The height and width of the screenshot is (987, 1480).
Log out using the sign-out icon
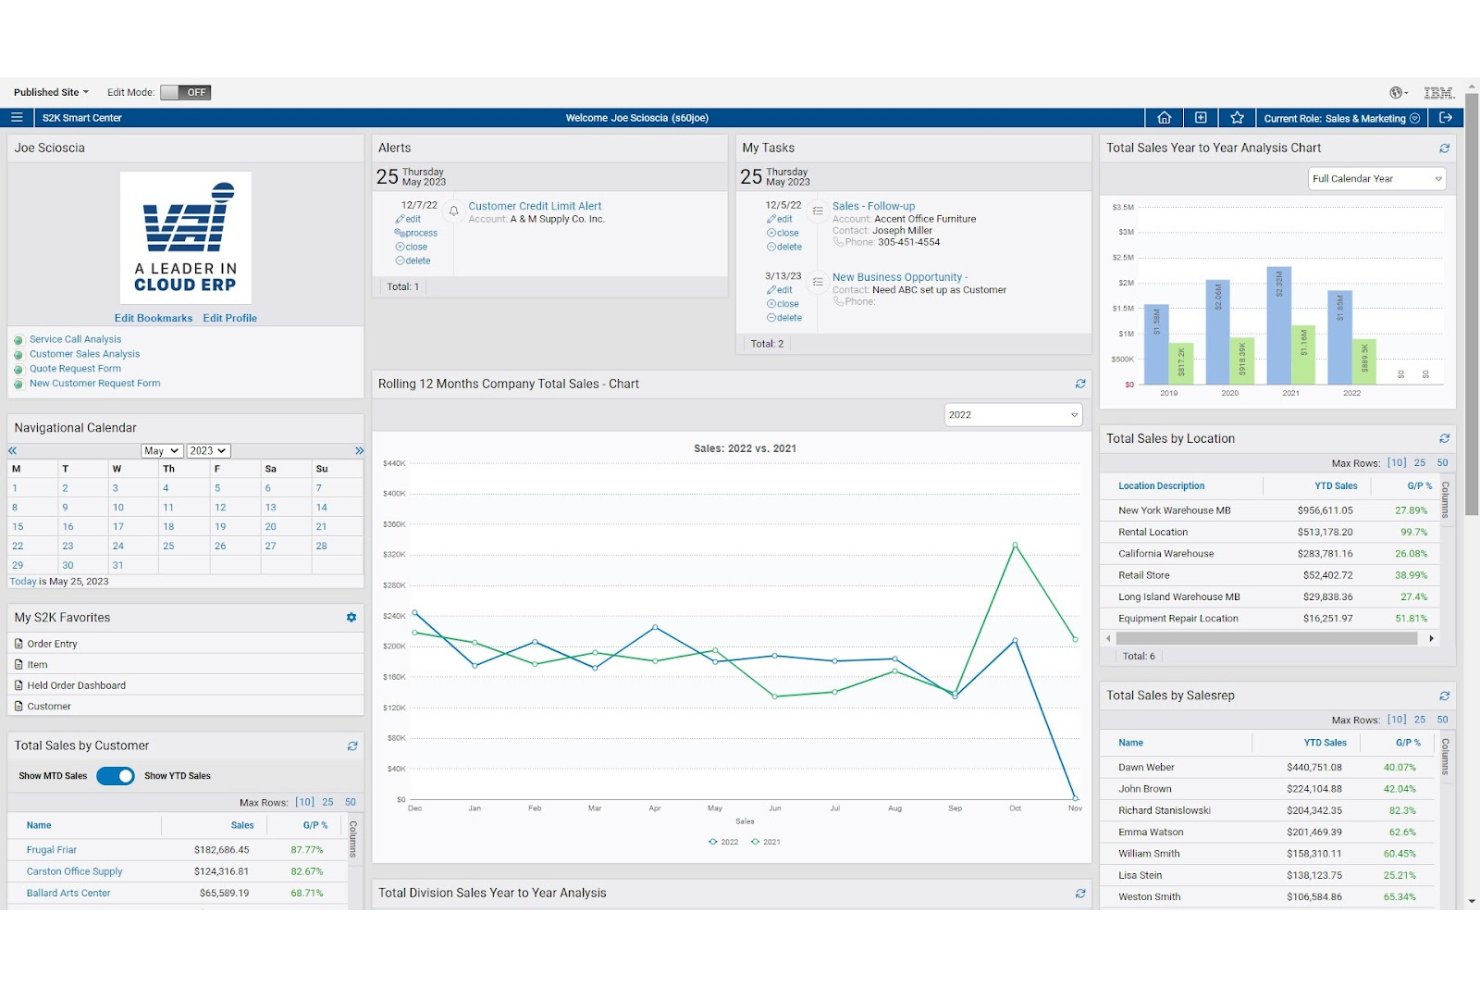tap(1446, 117)
